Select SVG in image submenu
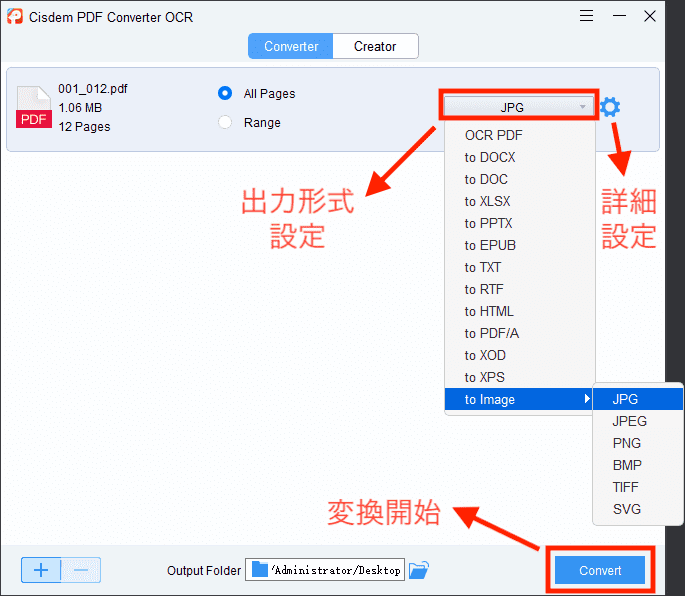685x596 pixels. click(x=638, y=509)
